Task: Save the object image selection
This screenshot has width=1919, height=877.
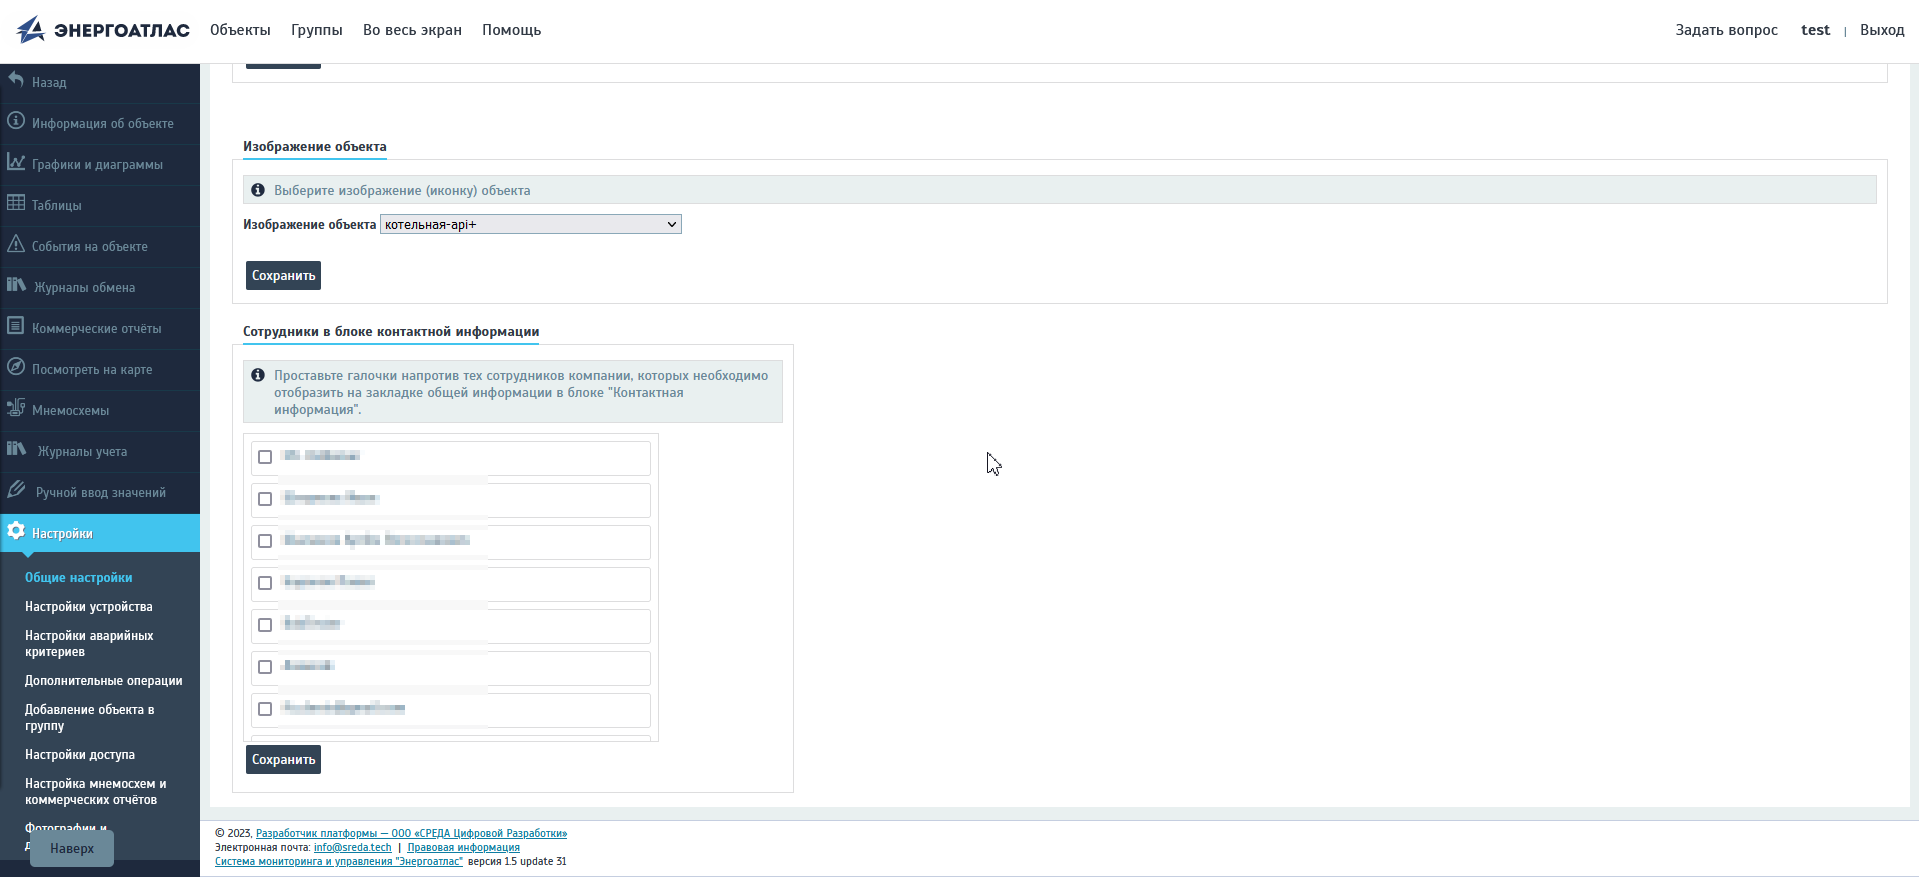Action: click(x=283, y=276)
